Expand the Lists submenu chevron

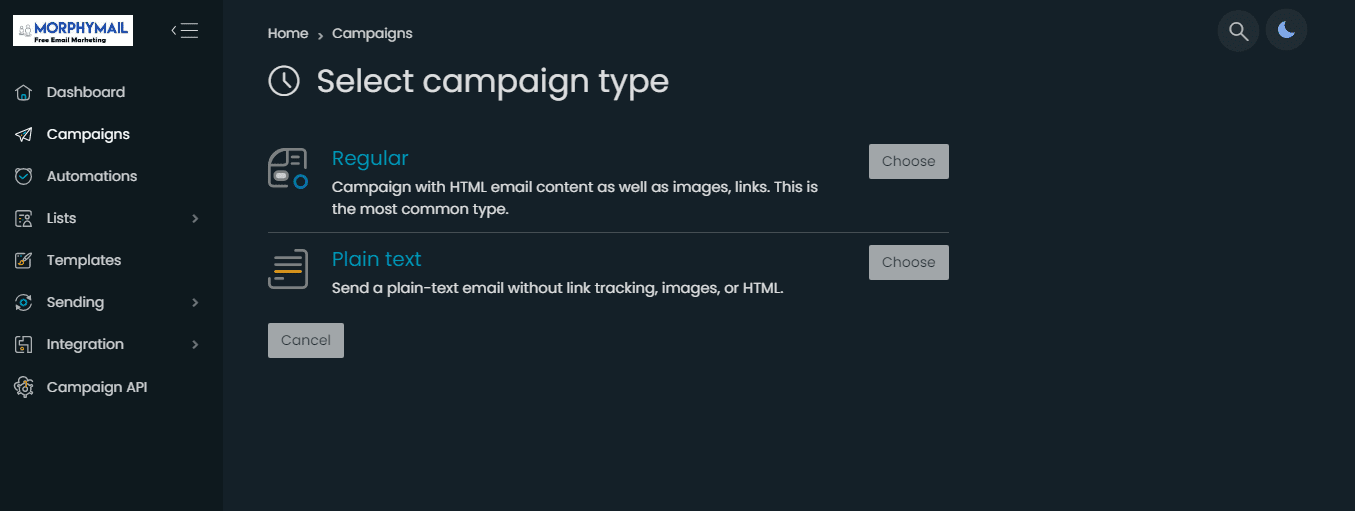point(195,218)
